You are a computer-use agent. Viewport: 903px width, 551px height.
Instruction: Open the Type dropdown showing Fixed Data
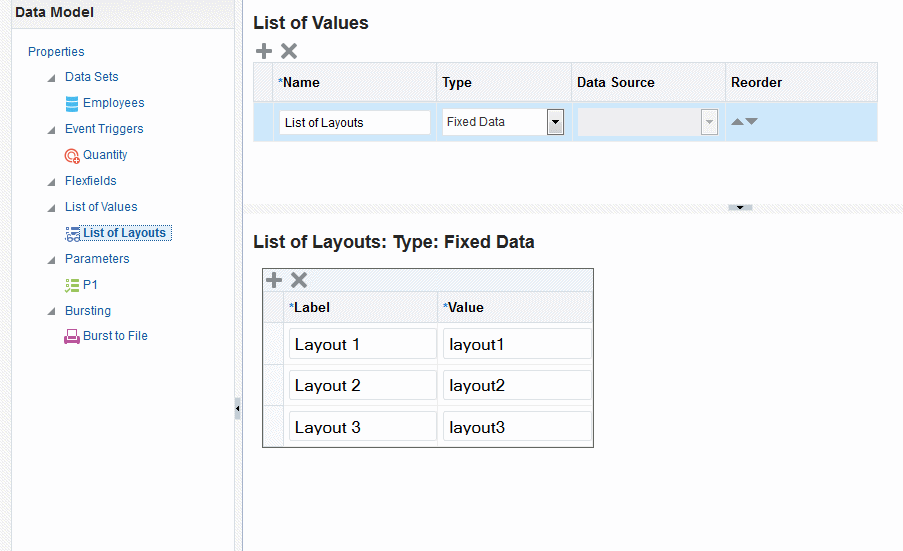pos(555,122)
